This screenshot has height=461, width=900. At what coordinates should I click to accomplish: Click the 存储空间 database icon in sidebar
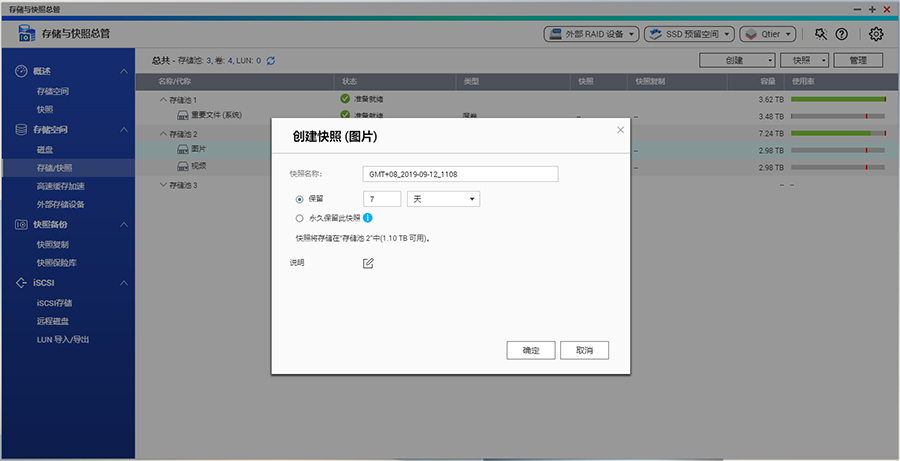[21, 130]
